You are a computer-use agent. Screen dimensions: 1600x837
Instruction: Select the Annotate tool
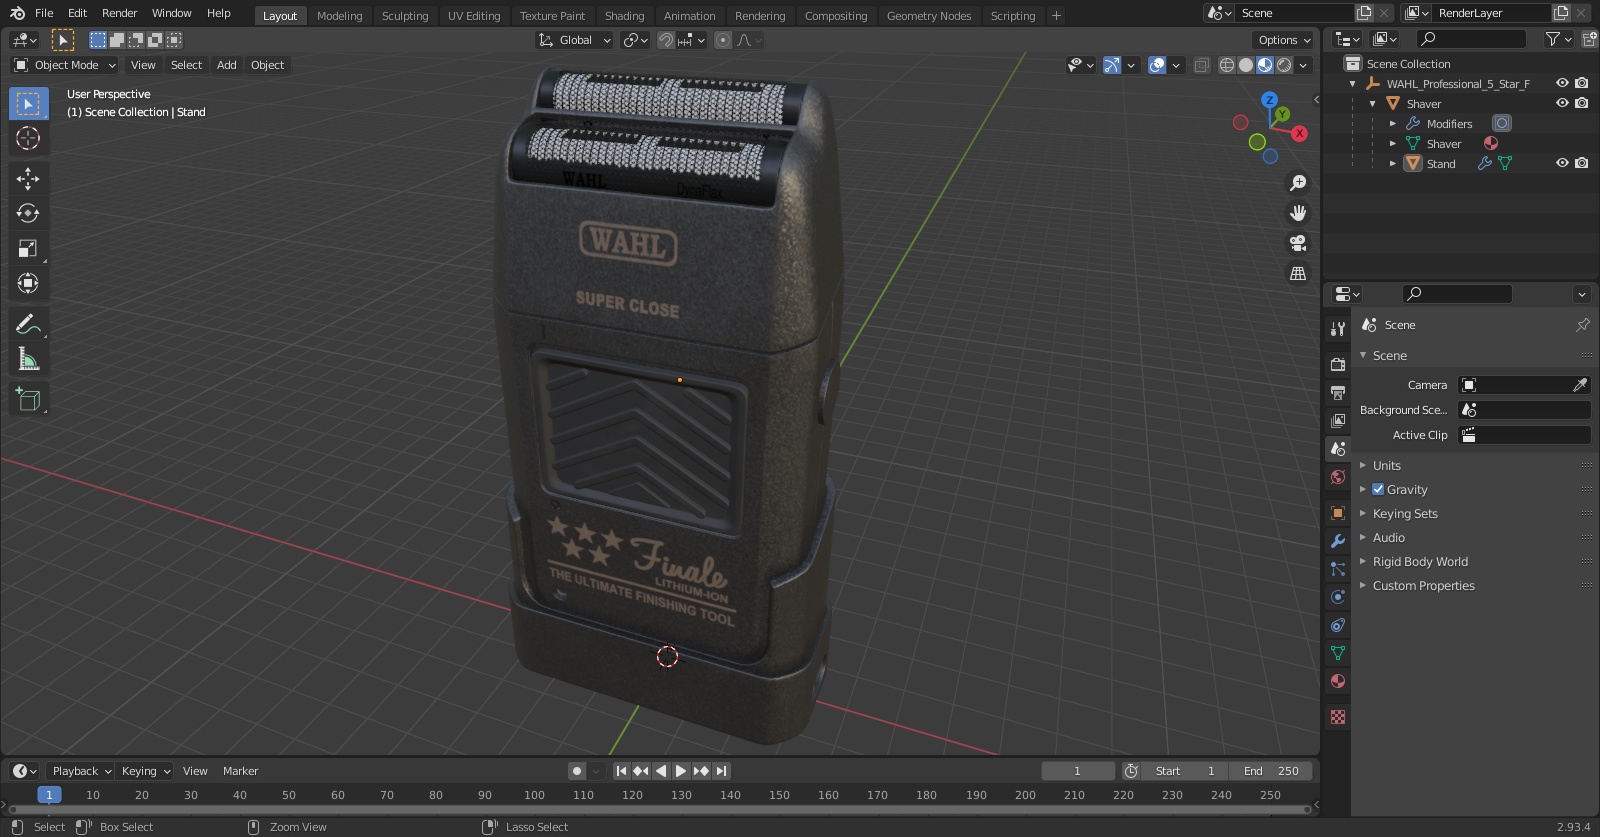28,323
